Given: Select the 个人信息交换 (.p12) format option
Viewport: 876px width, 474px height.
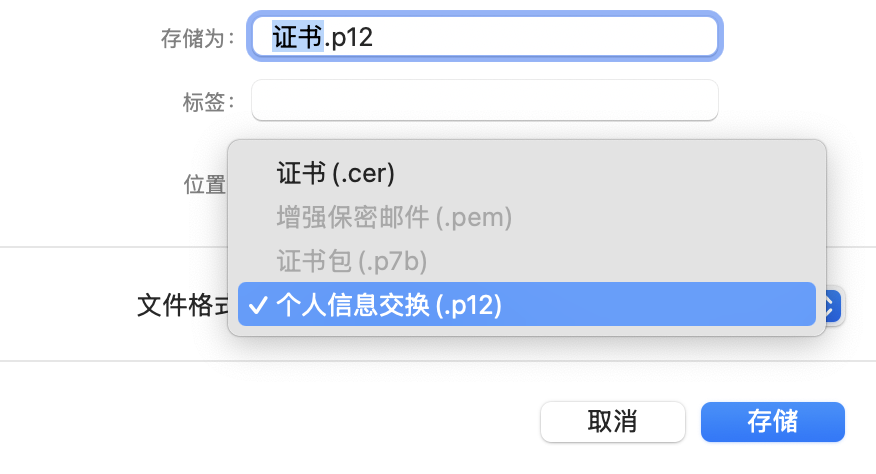Looking at the screenshot, I should pyautogui.click(x=389, y=305).
